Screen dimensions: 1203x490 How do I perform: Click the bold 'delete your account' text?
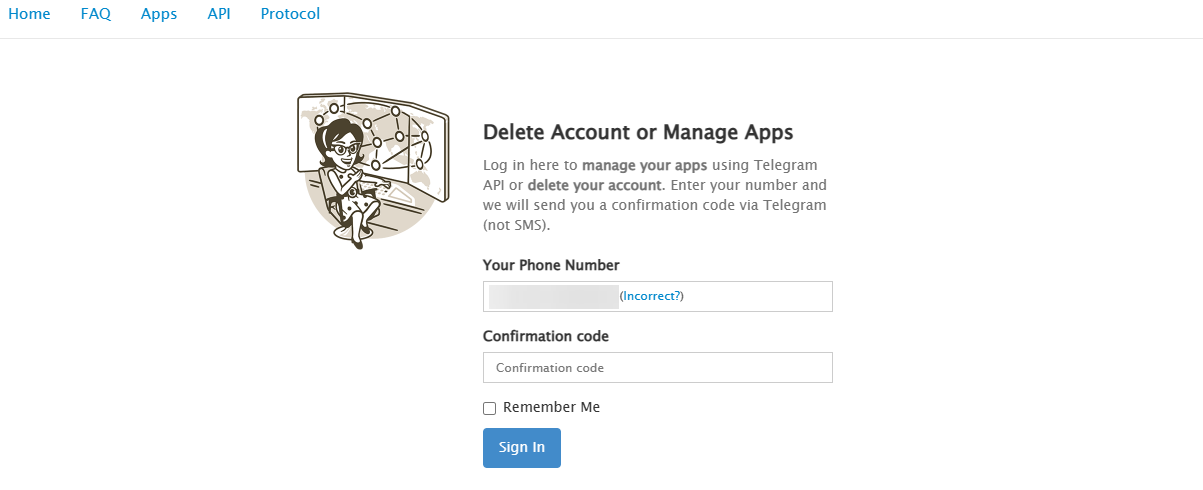point(594,186)
